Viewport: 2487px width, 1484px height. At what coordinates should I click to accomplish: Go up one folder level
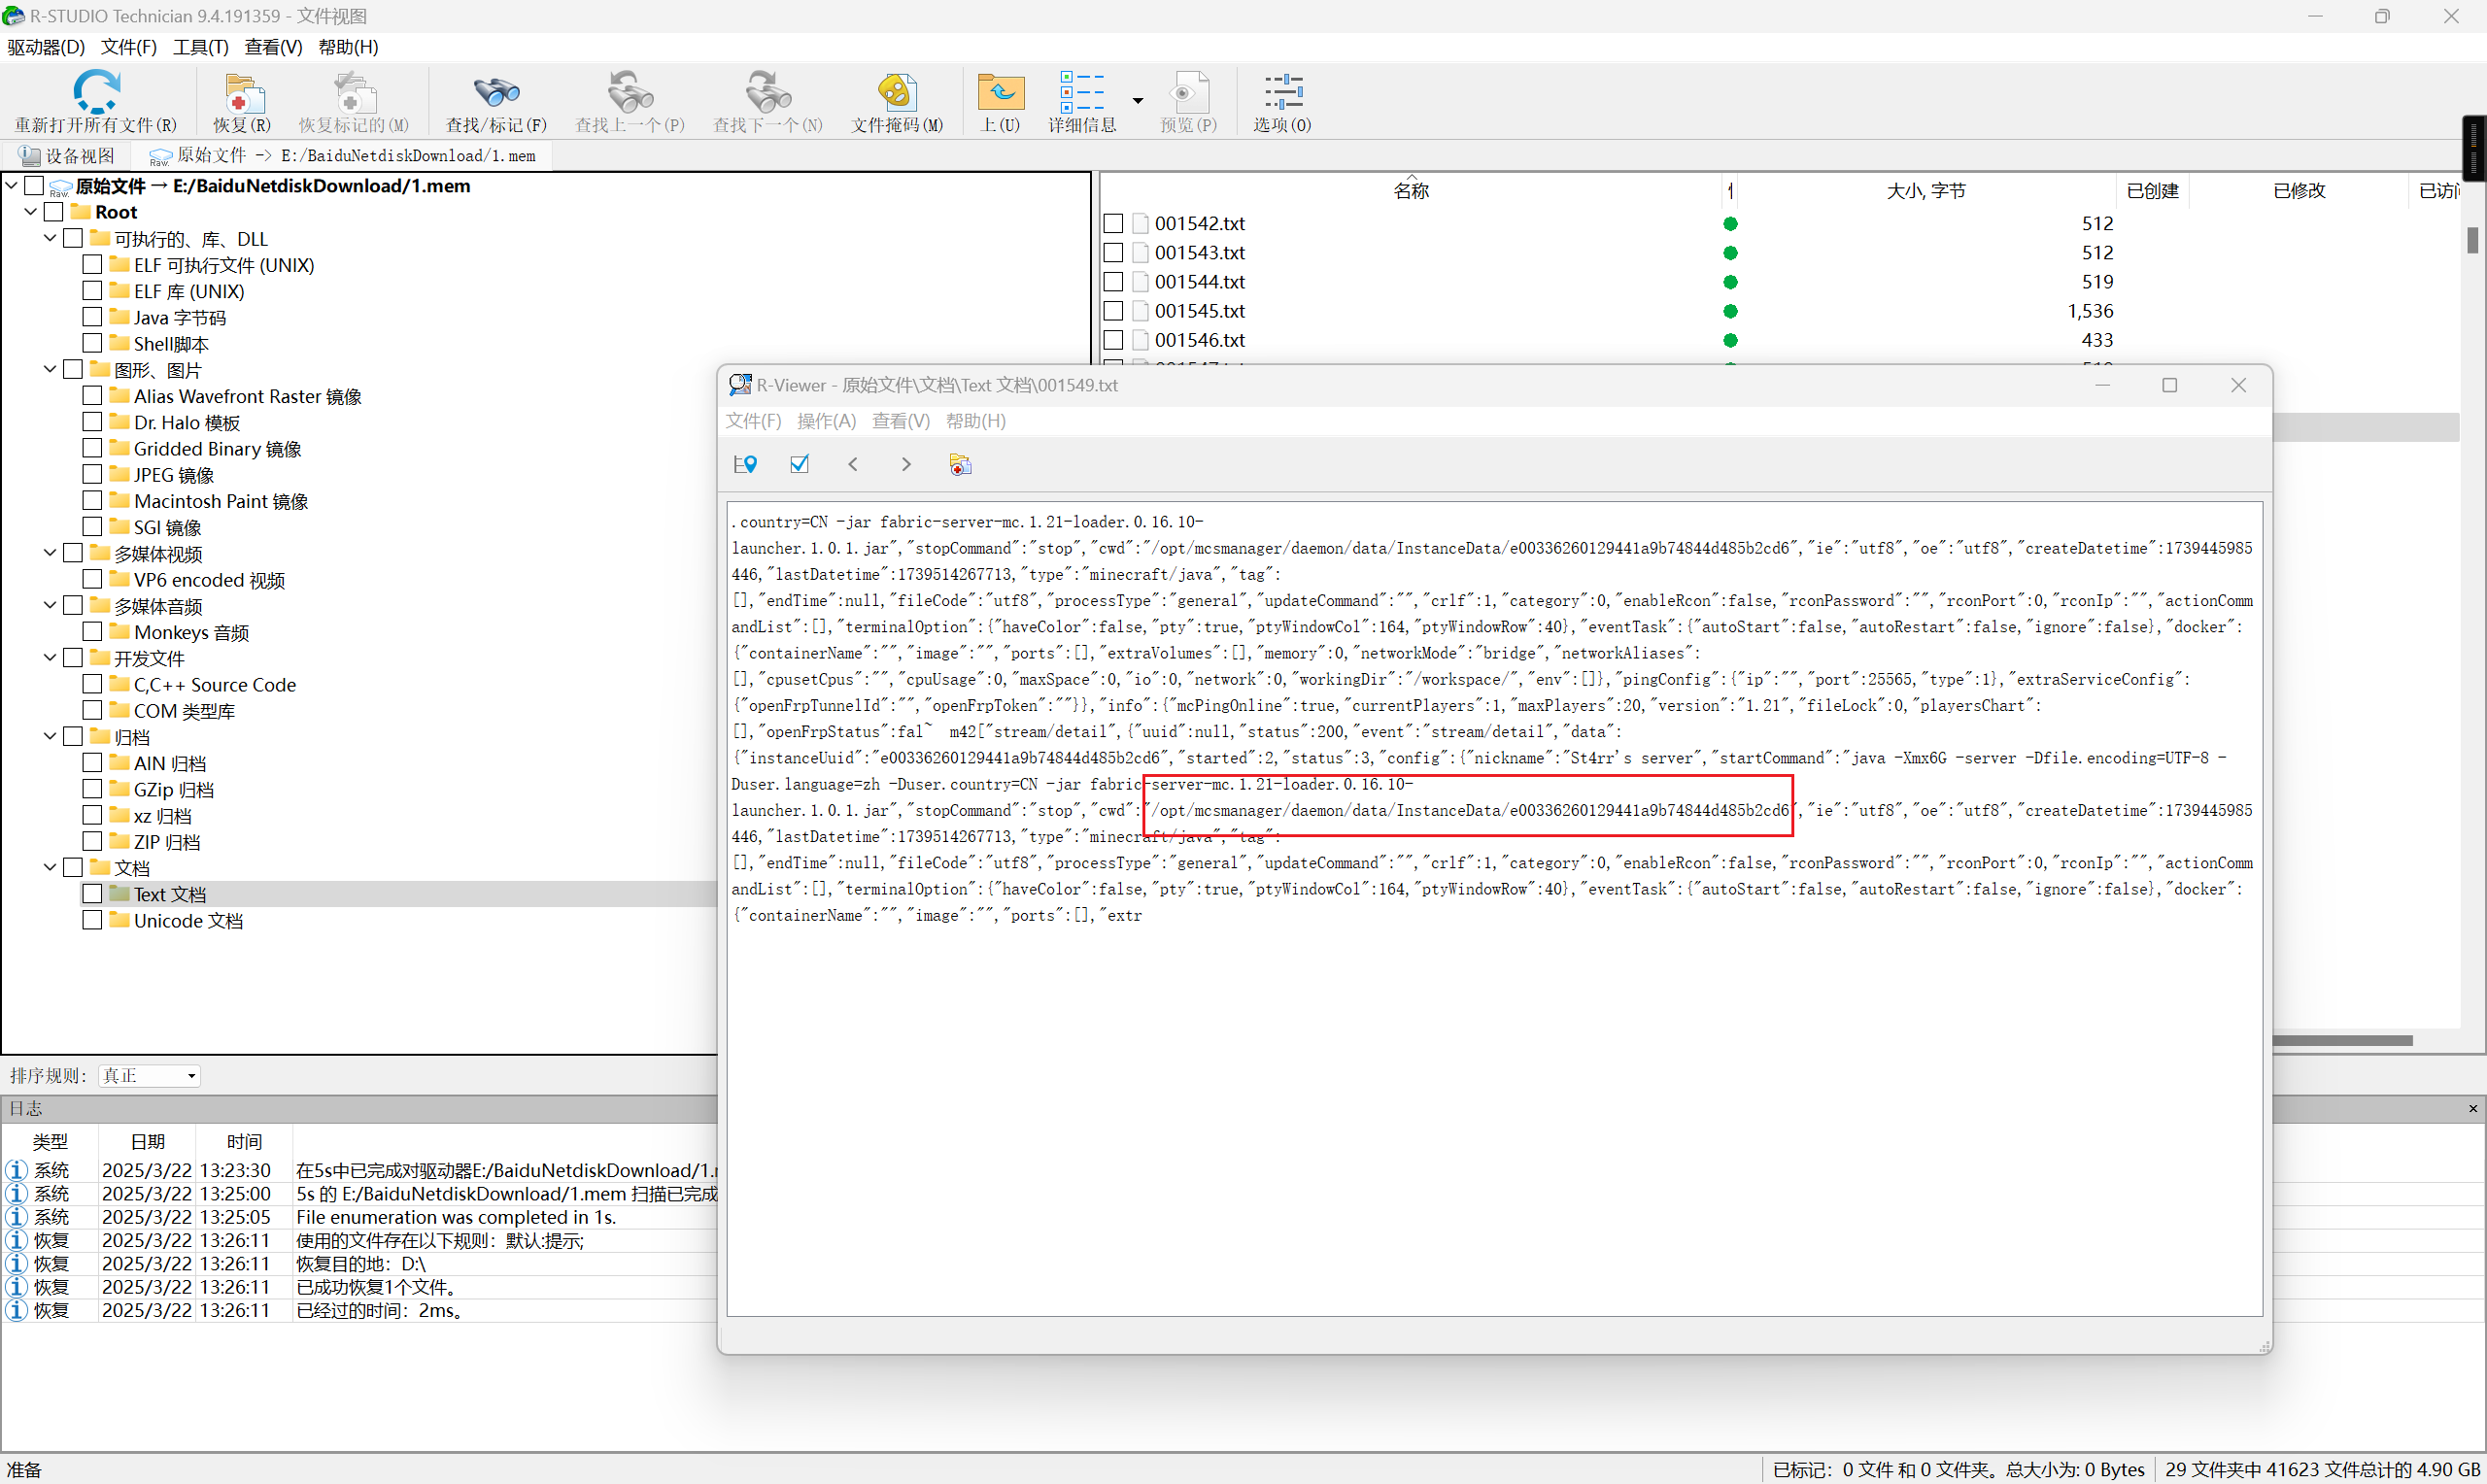[x=1000, y=93]
